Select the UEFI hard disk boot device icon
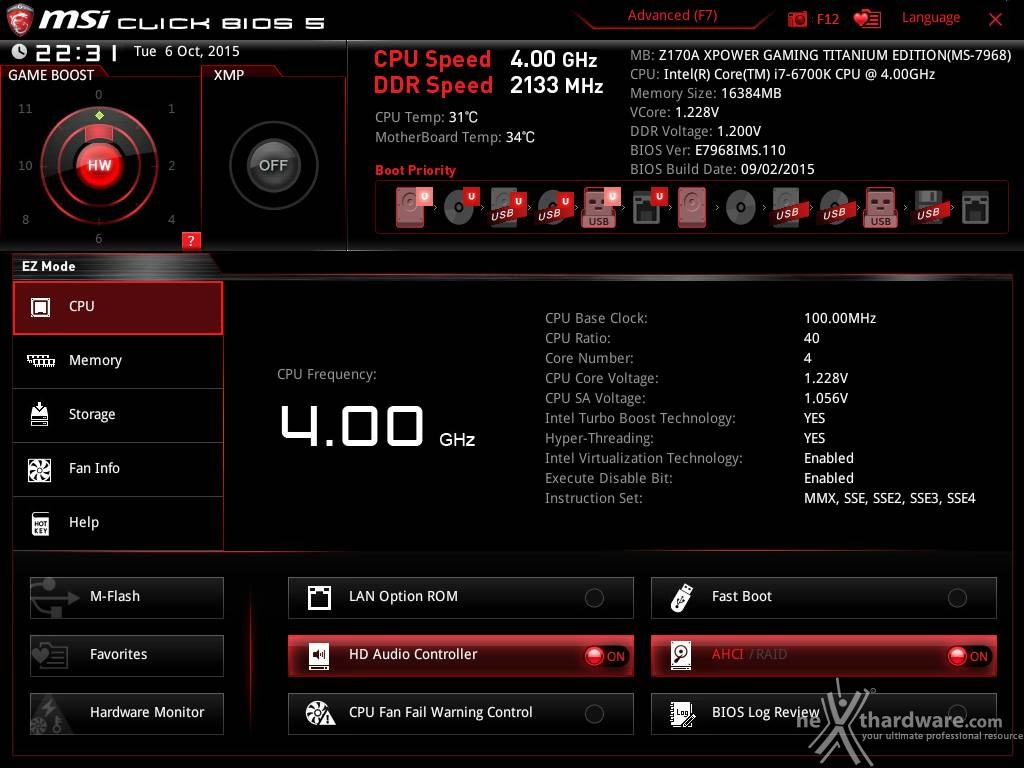This screenshot has height=768, width=1024. click(412, 208)
